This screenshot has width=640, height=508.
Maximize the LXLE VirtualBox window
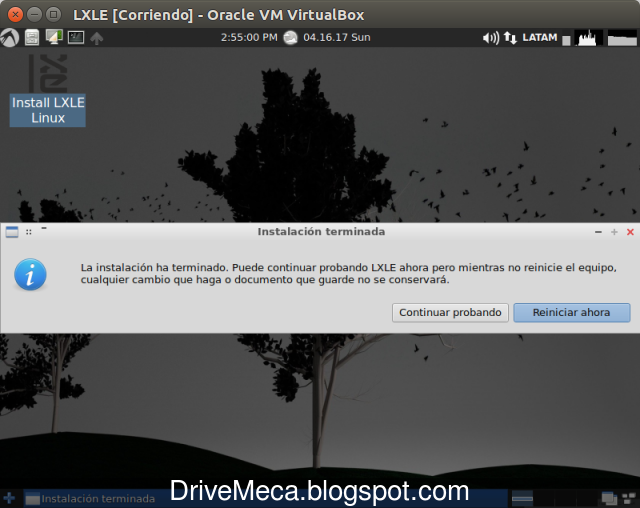pos(53,15)
